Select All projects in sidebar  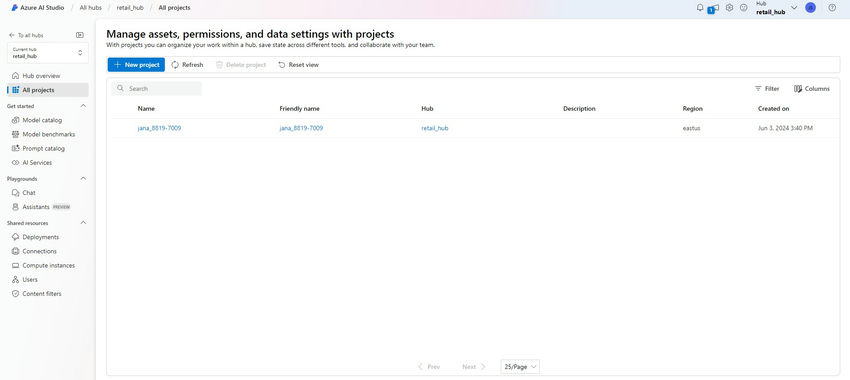pyautogui.click(x=48, y=90)
